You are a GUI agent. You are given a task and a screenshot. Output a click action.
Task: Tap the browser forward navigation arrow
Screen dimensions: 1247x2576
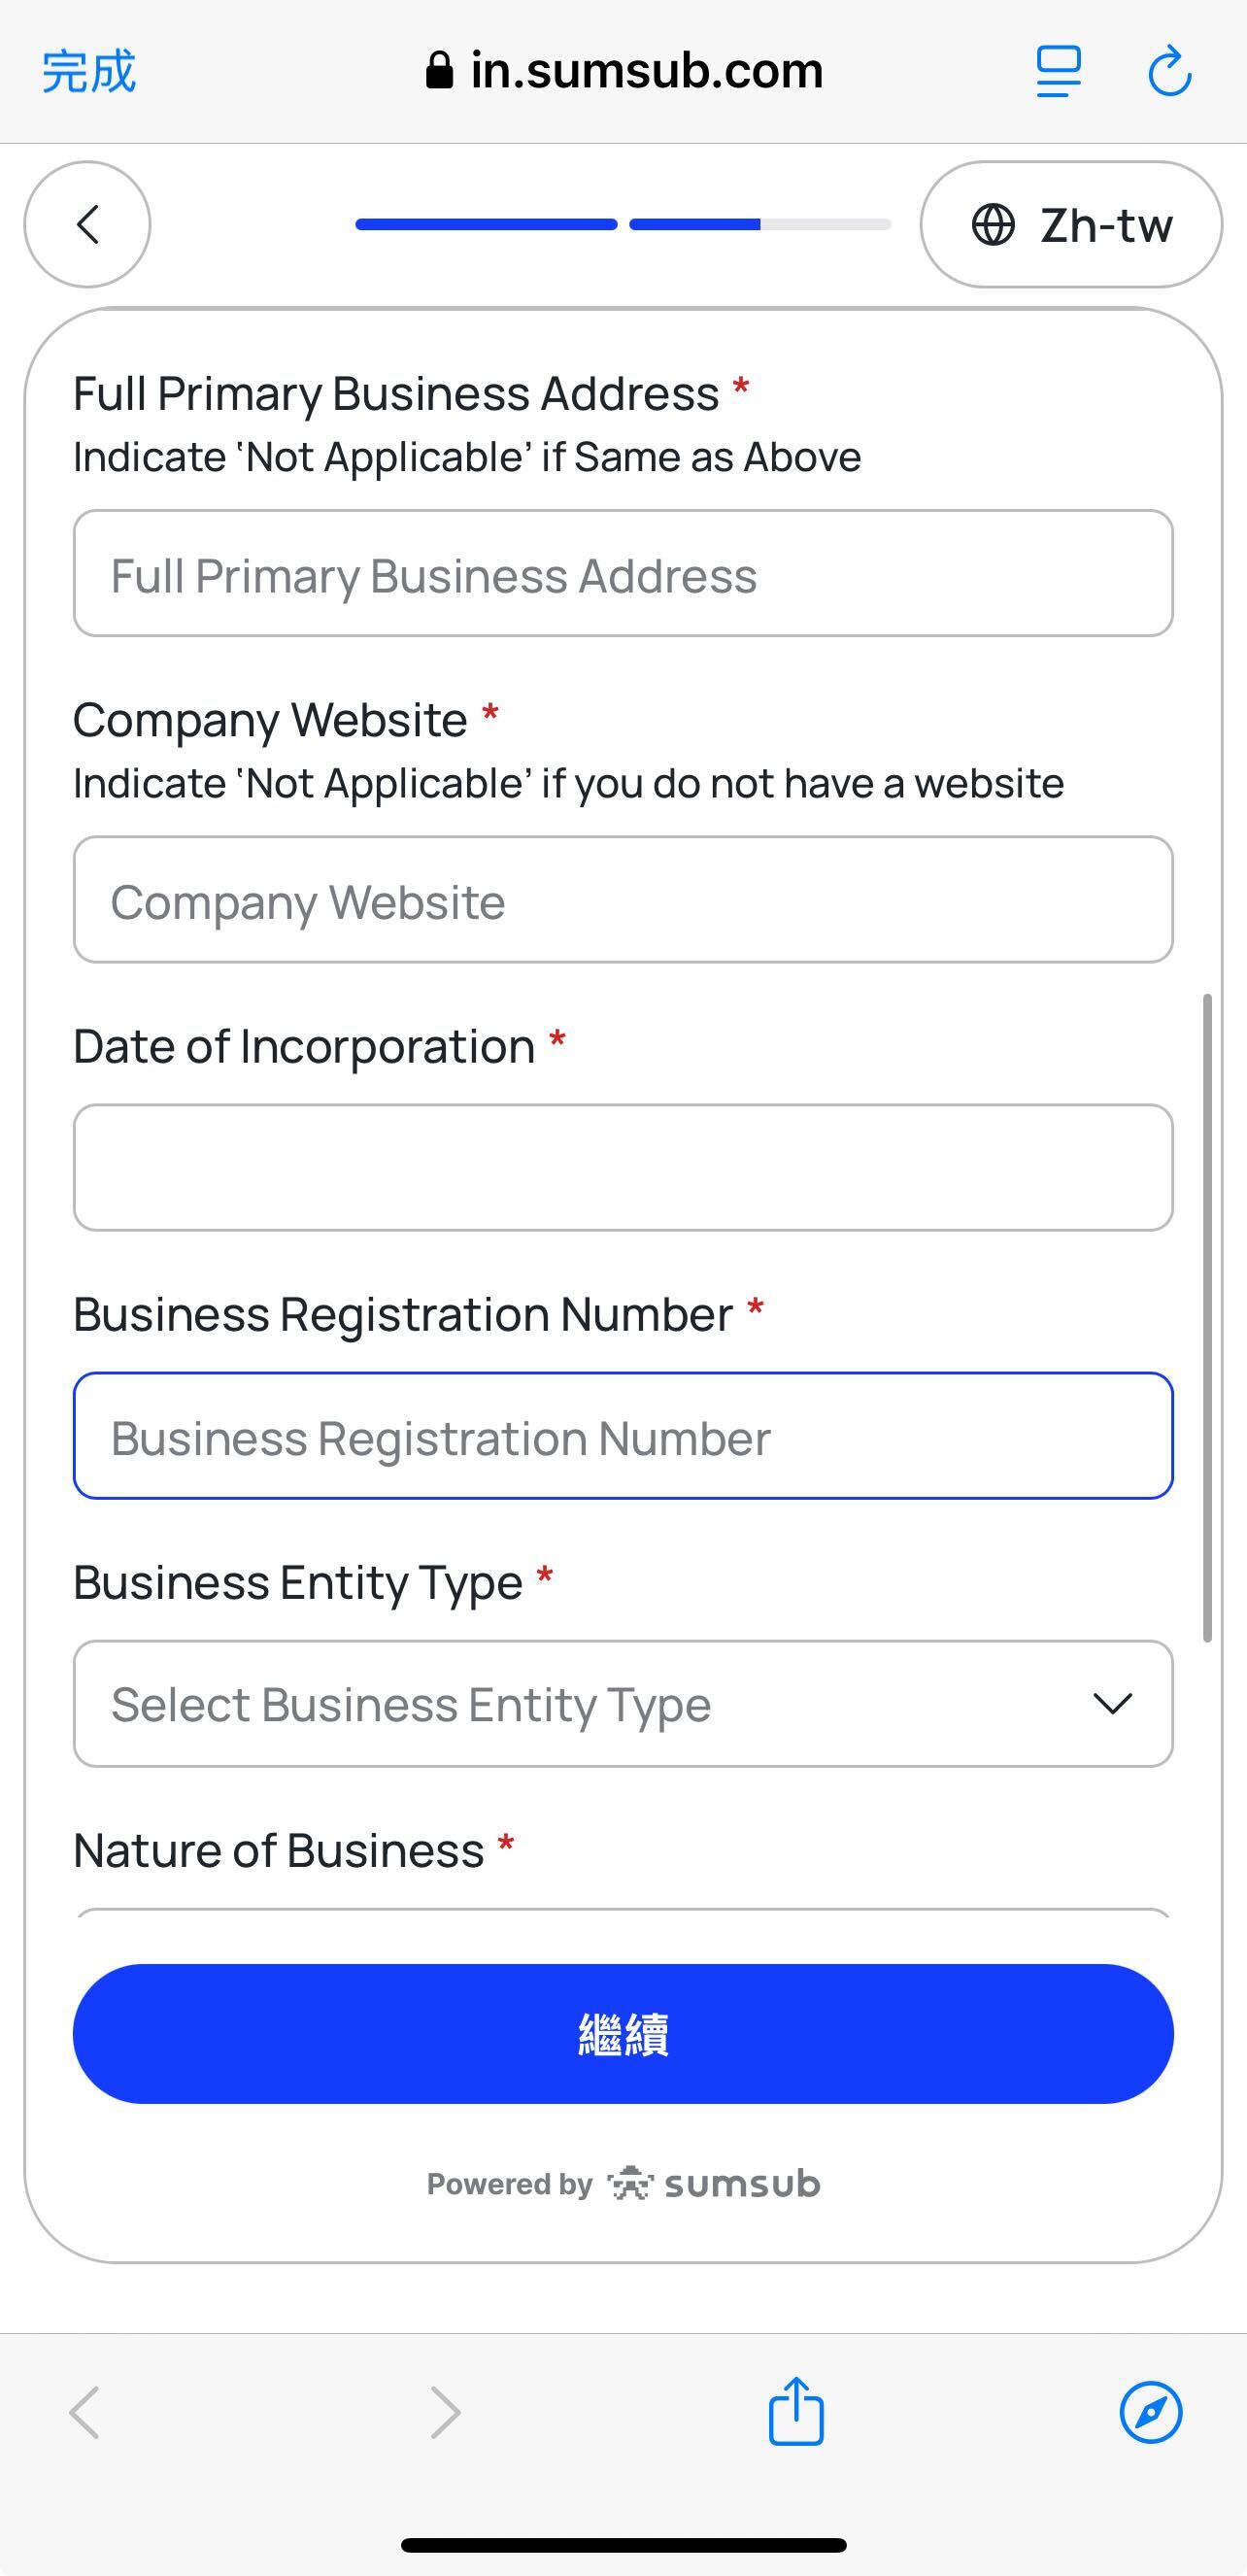tap(445, 2412)
